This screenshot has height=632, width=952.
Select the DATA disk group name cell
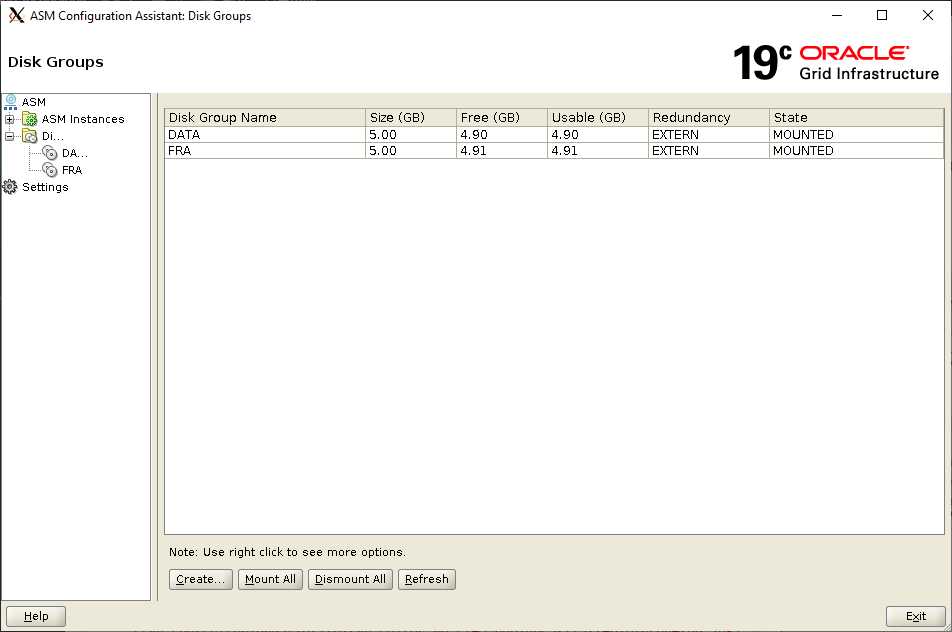click(265, 134)
